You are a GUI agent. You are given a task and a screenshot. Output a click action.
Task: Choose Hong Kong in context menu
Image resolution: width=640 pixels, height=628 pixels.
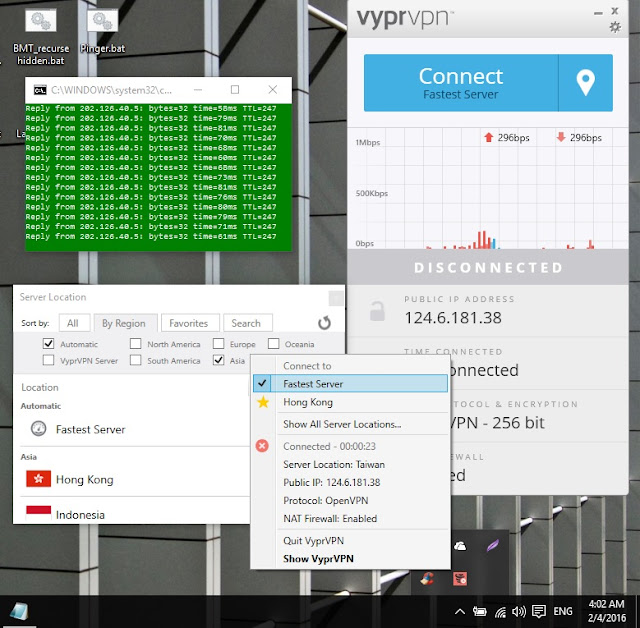point(350,402)
